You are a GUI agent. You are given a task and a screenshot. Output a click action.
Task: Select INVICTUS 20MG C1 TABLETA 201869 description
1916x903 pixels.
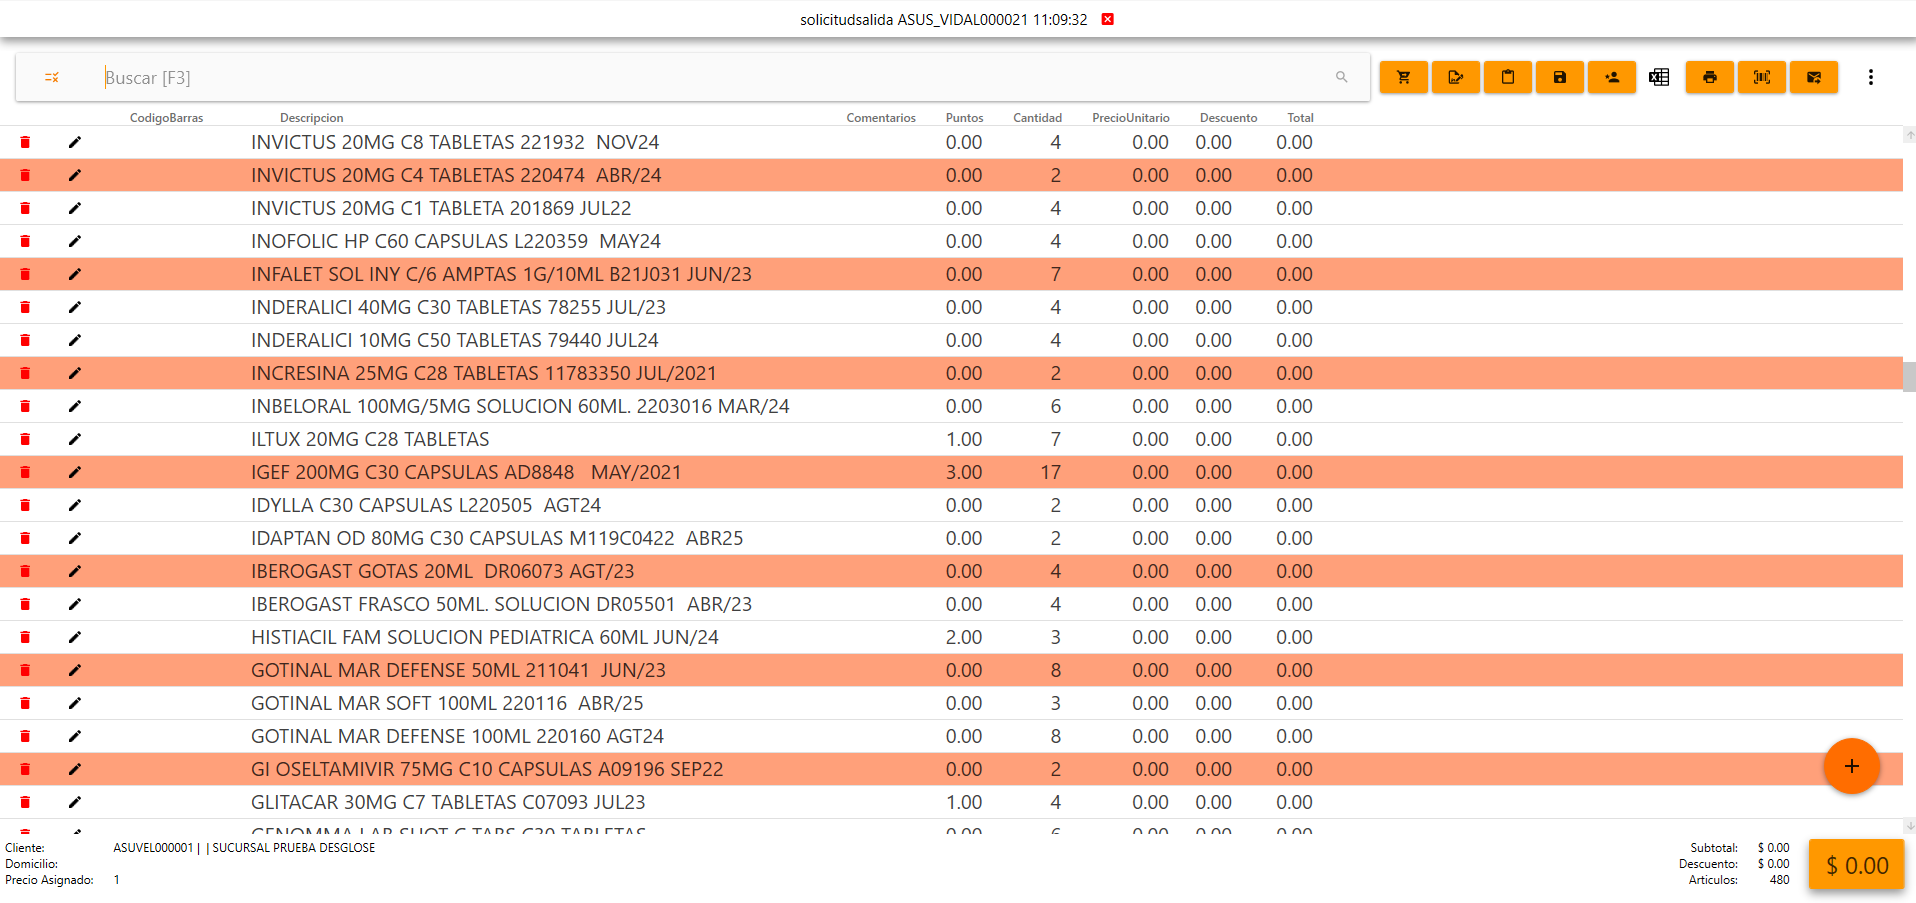click(x=441, y=208)
